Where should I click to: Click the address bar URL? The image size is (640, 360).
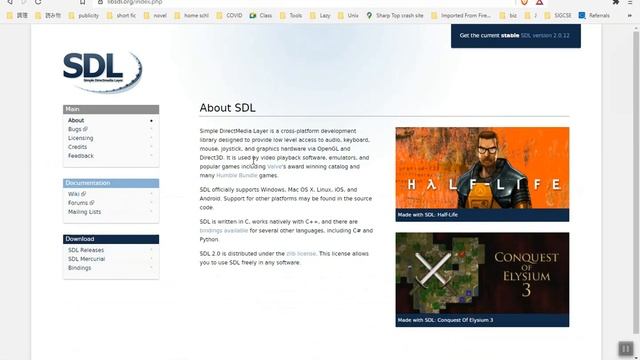(x=135, y=2)
